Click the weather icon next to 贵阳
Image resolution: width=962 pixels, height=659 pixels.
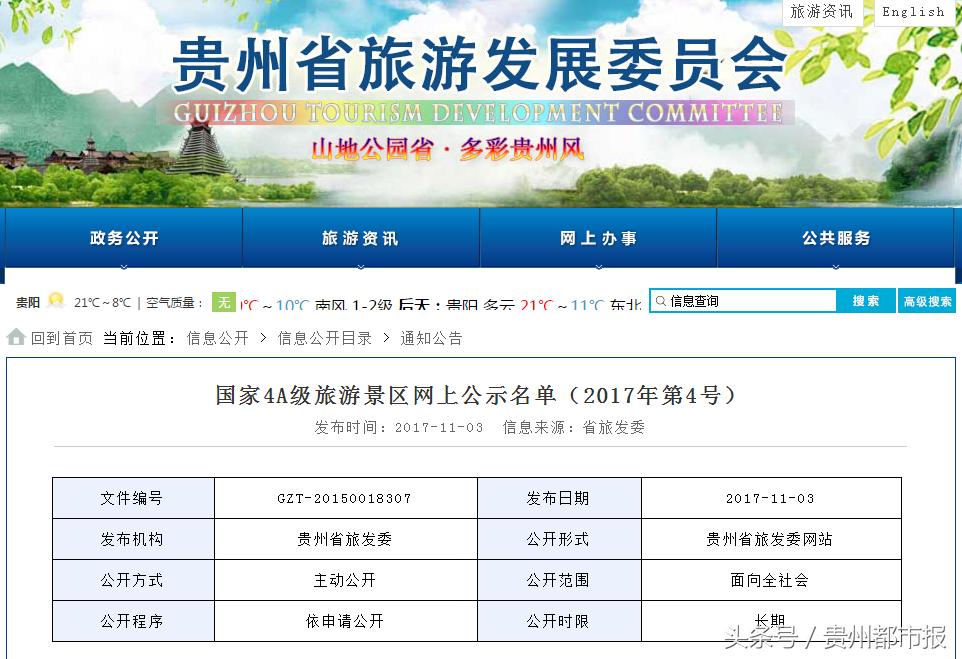[x=54, y=300]
